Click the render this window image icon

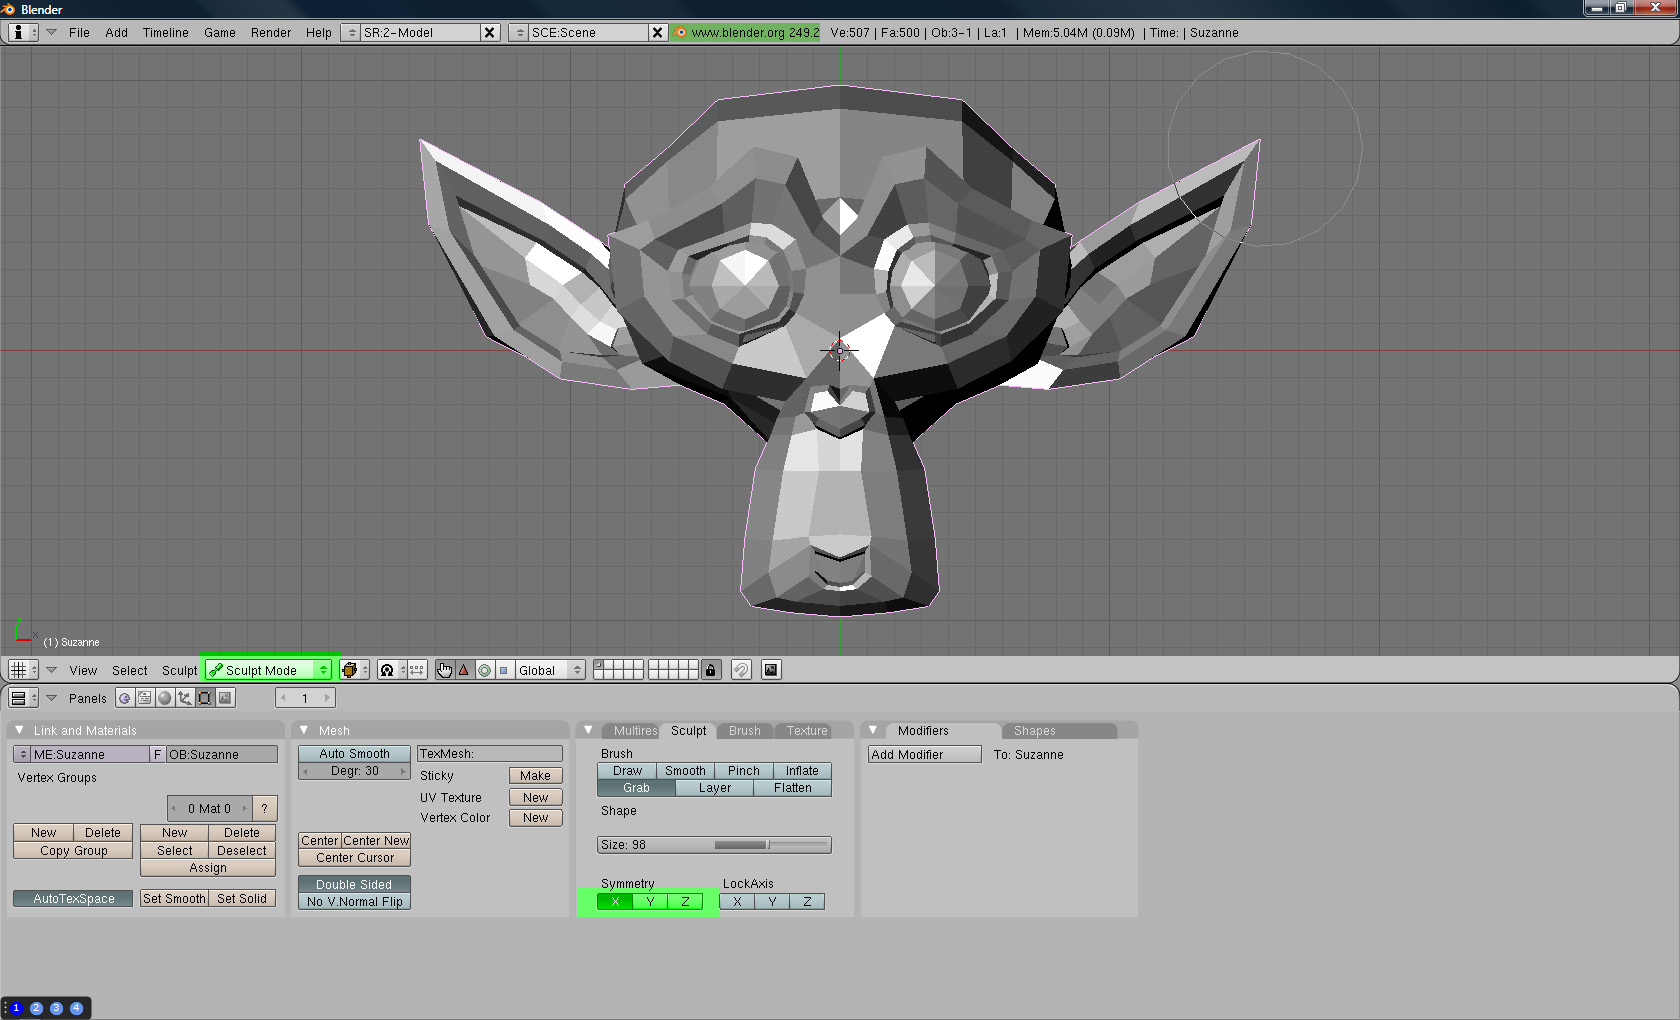(771, 670)
